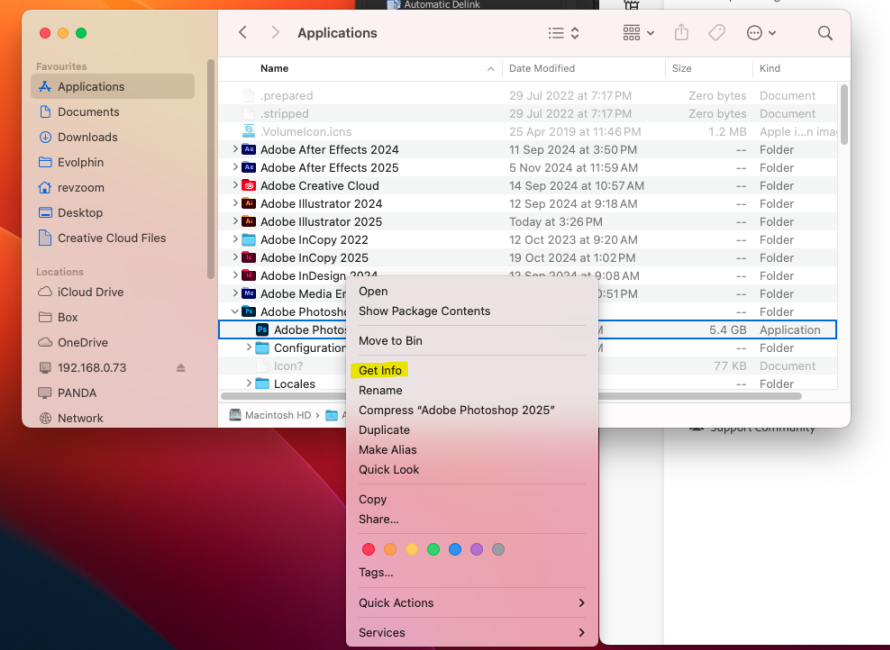
Task: Open iCloud Drive in the sidebar
Action: coord(90,292)
